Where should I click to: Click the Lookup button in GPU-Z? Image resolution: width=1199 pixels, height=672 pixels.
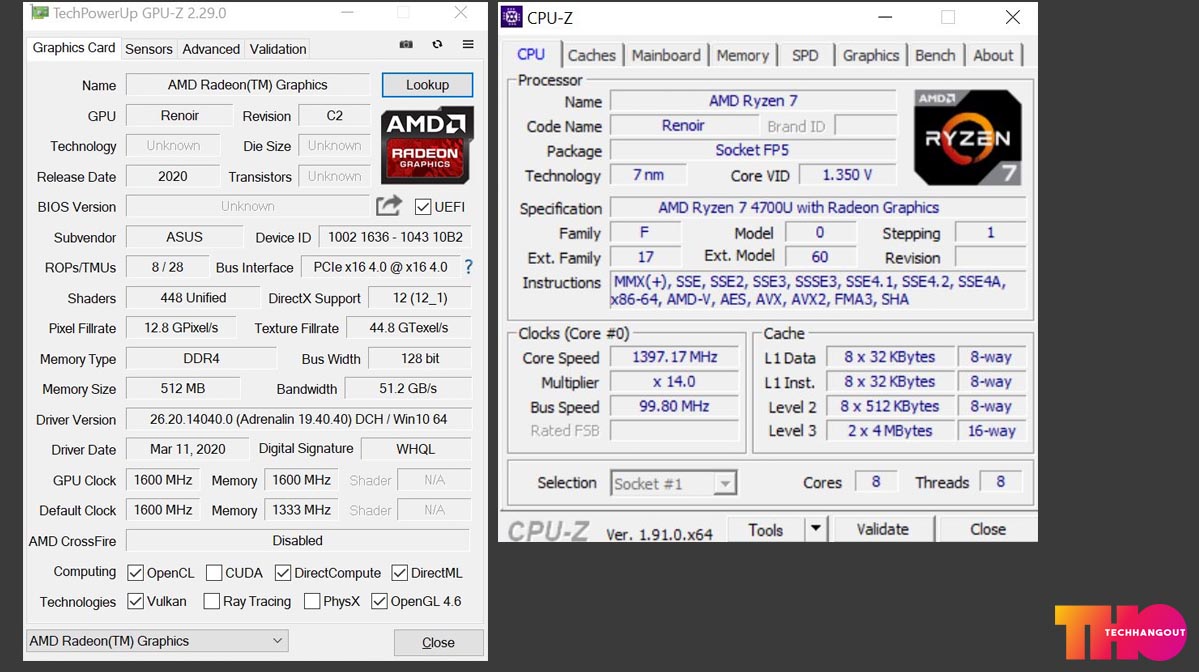tap(427, 85)
